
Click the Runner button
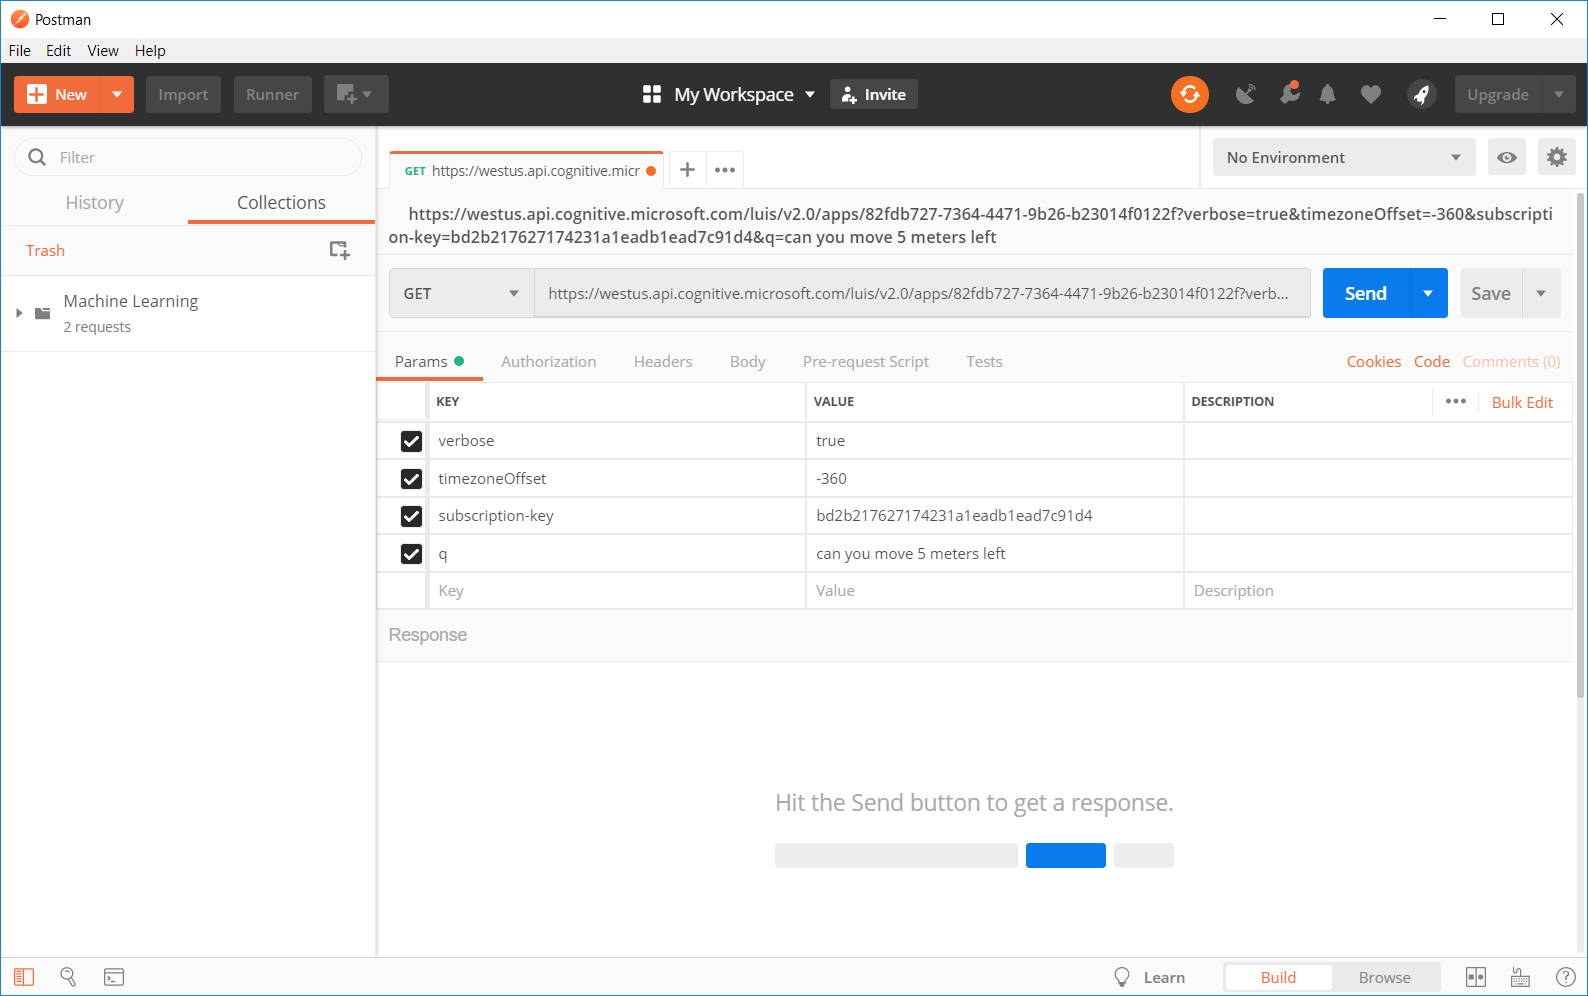272,94
